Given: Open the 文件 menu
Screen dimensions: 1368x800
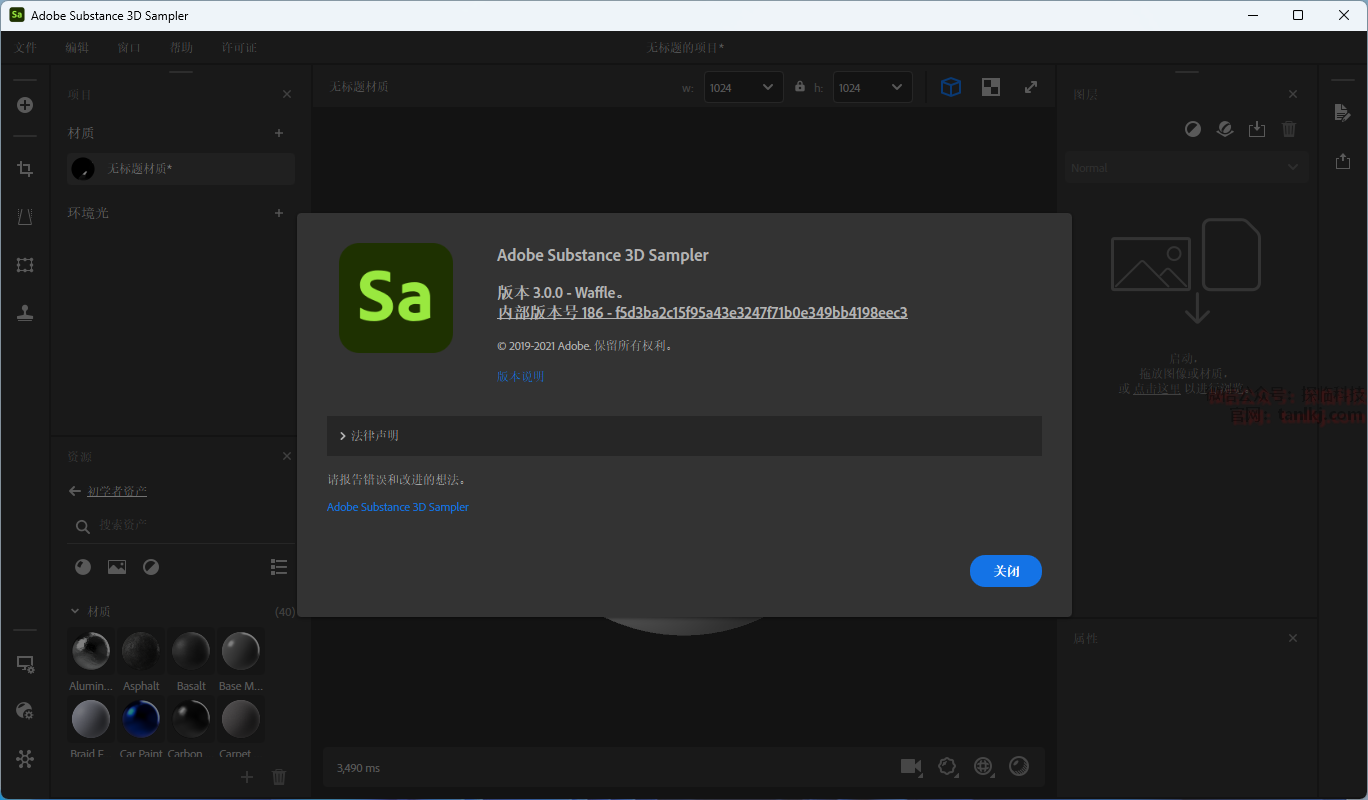Looking at the screenshot, I should [25, 47].
